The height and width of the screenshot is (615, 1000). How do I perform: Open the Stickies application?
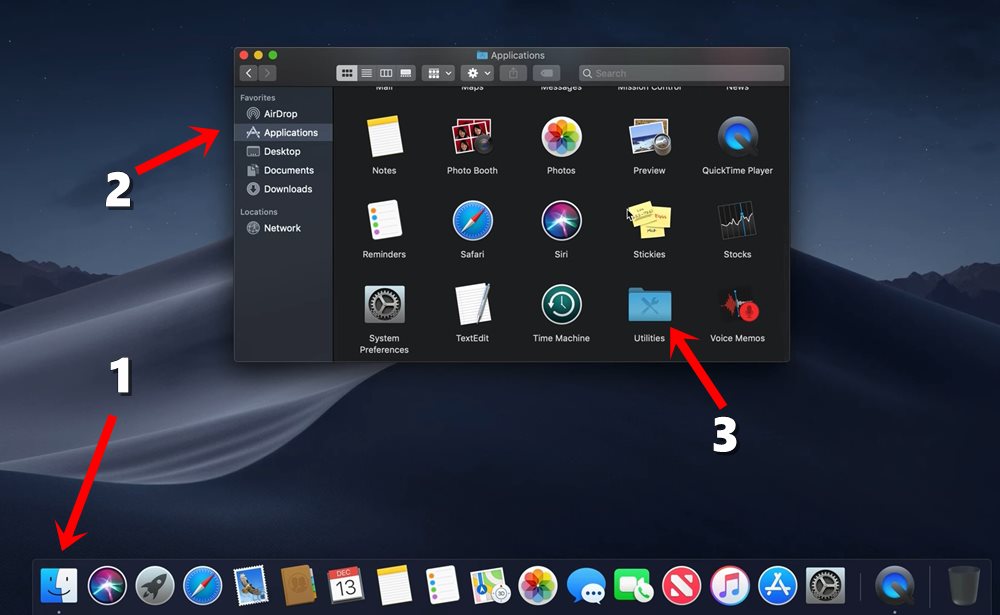(649, 220)
